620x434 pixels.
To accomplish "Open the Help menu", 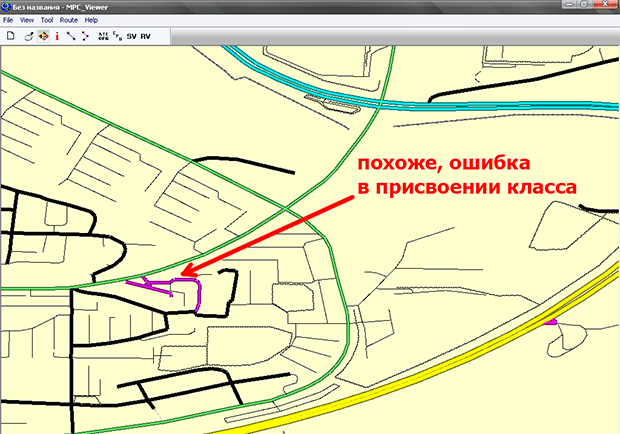I will click(91, 20).
